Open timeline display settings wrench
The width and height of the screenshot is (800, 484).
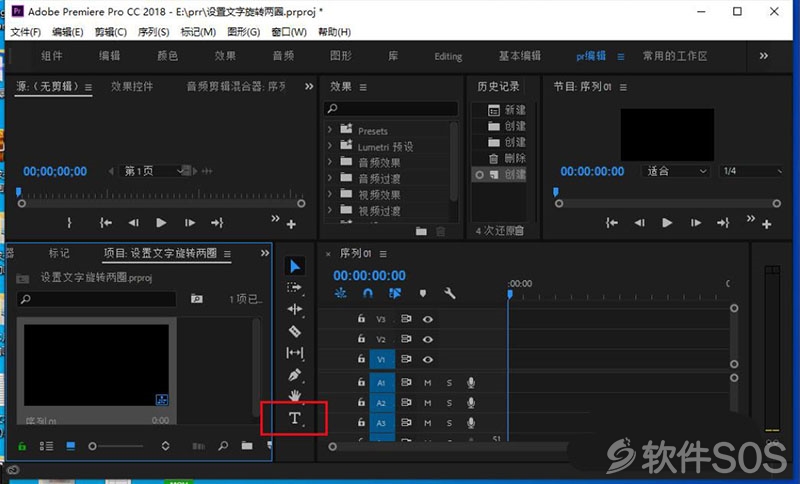point(449,293)
